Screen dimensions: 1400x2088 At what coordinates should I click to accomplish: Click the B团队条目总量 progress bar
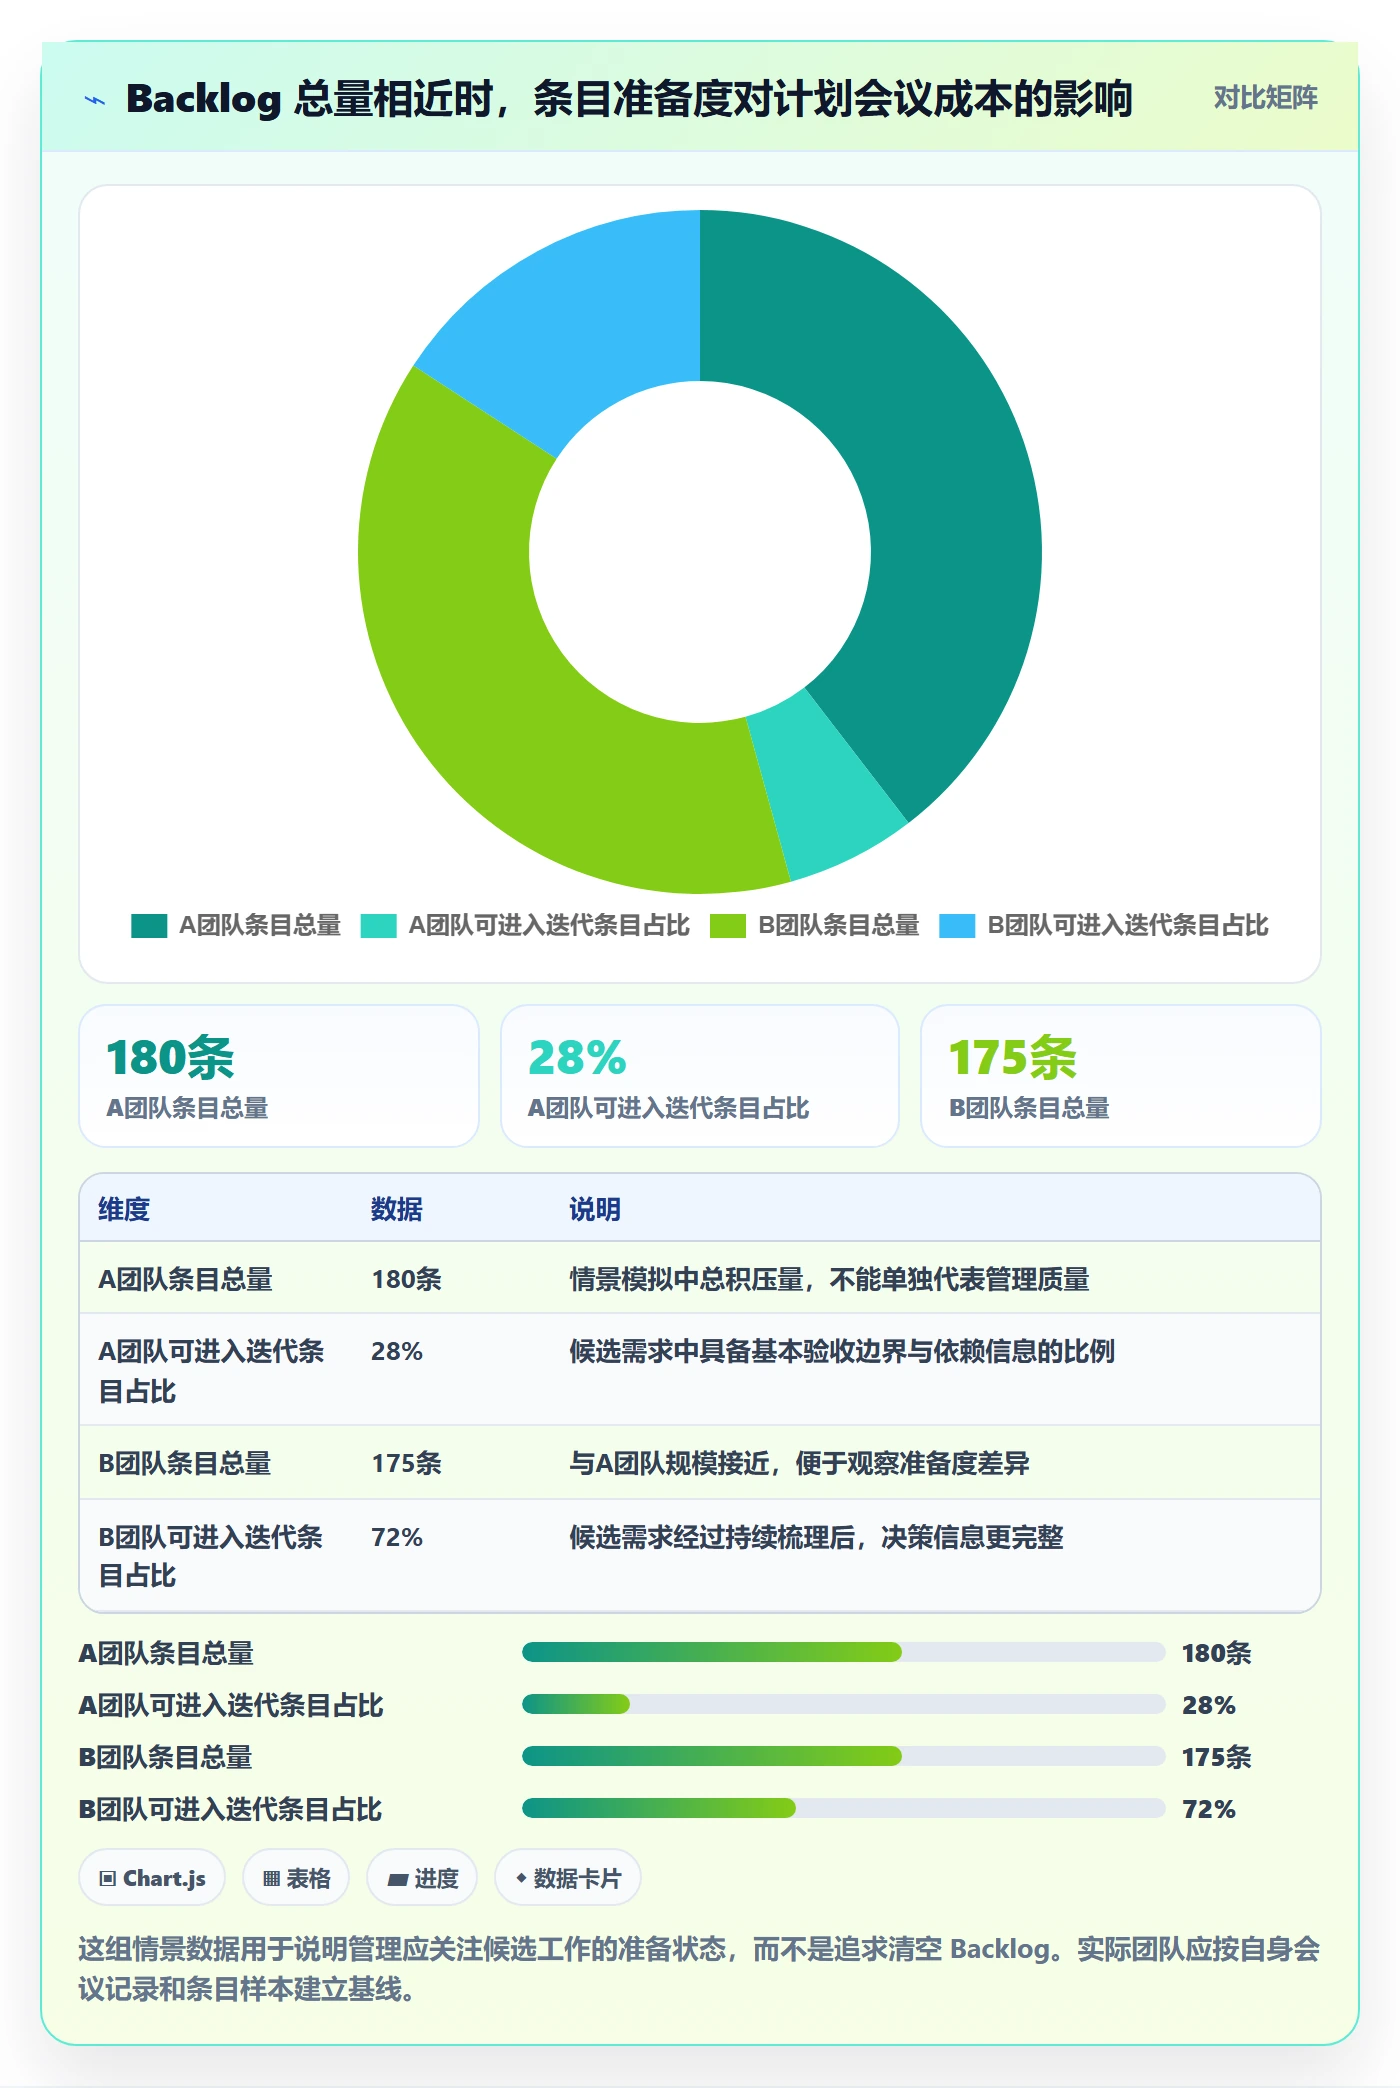point(843,1756)
